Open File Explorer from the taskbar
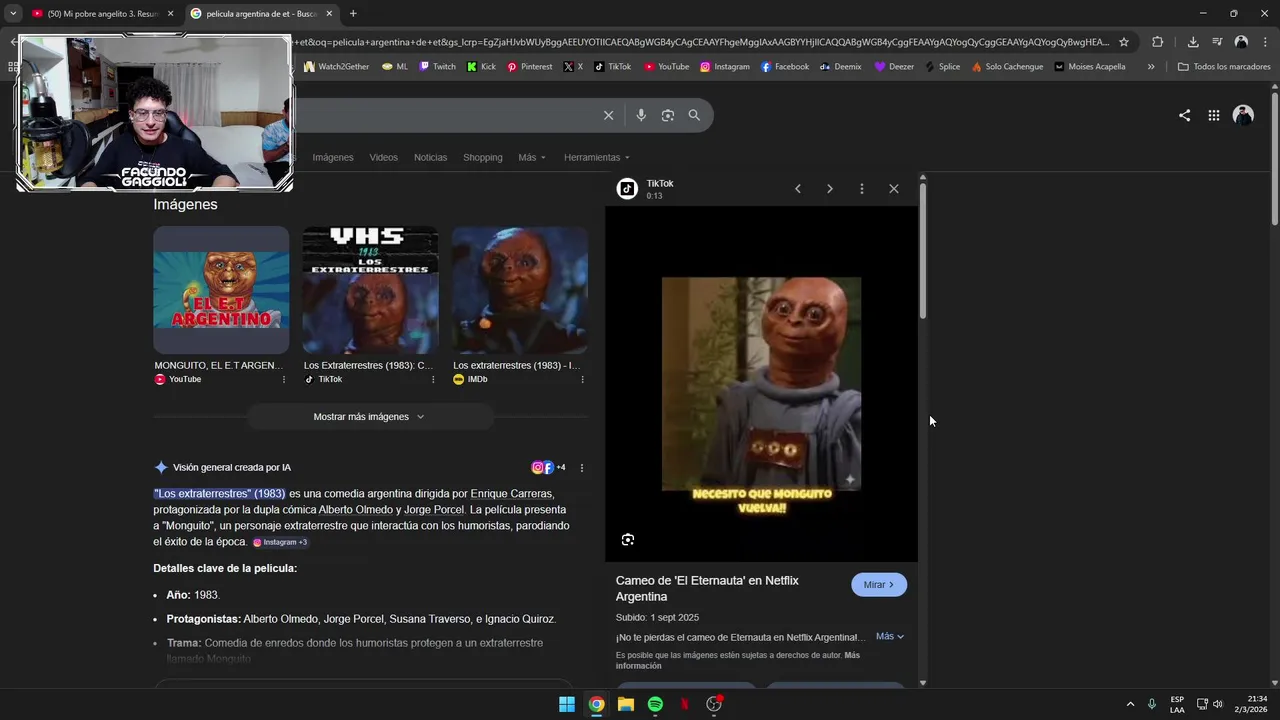1280x720 pixels. [626, 704]
